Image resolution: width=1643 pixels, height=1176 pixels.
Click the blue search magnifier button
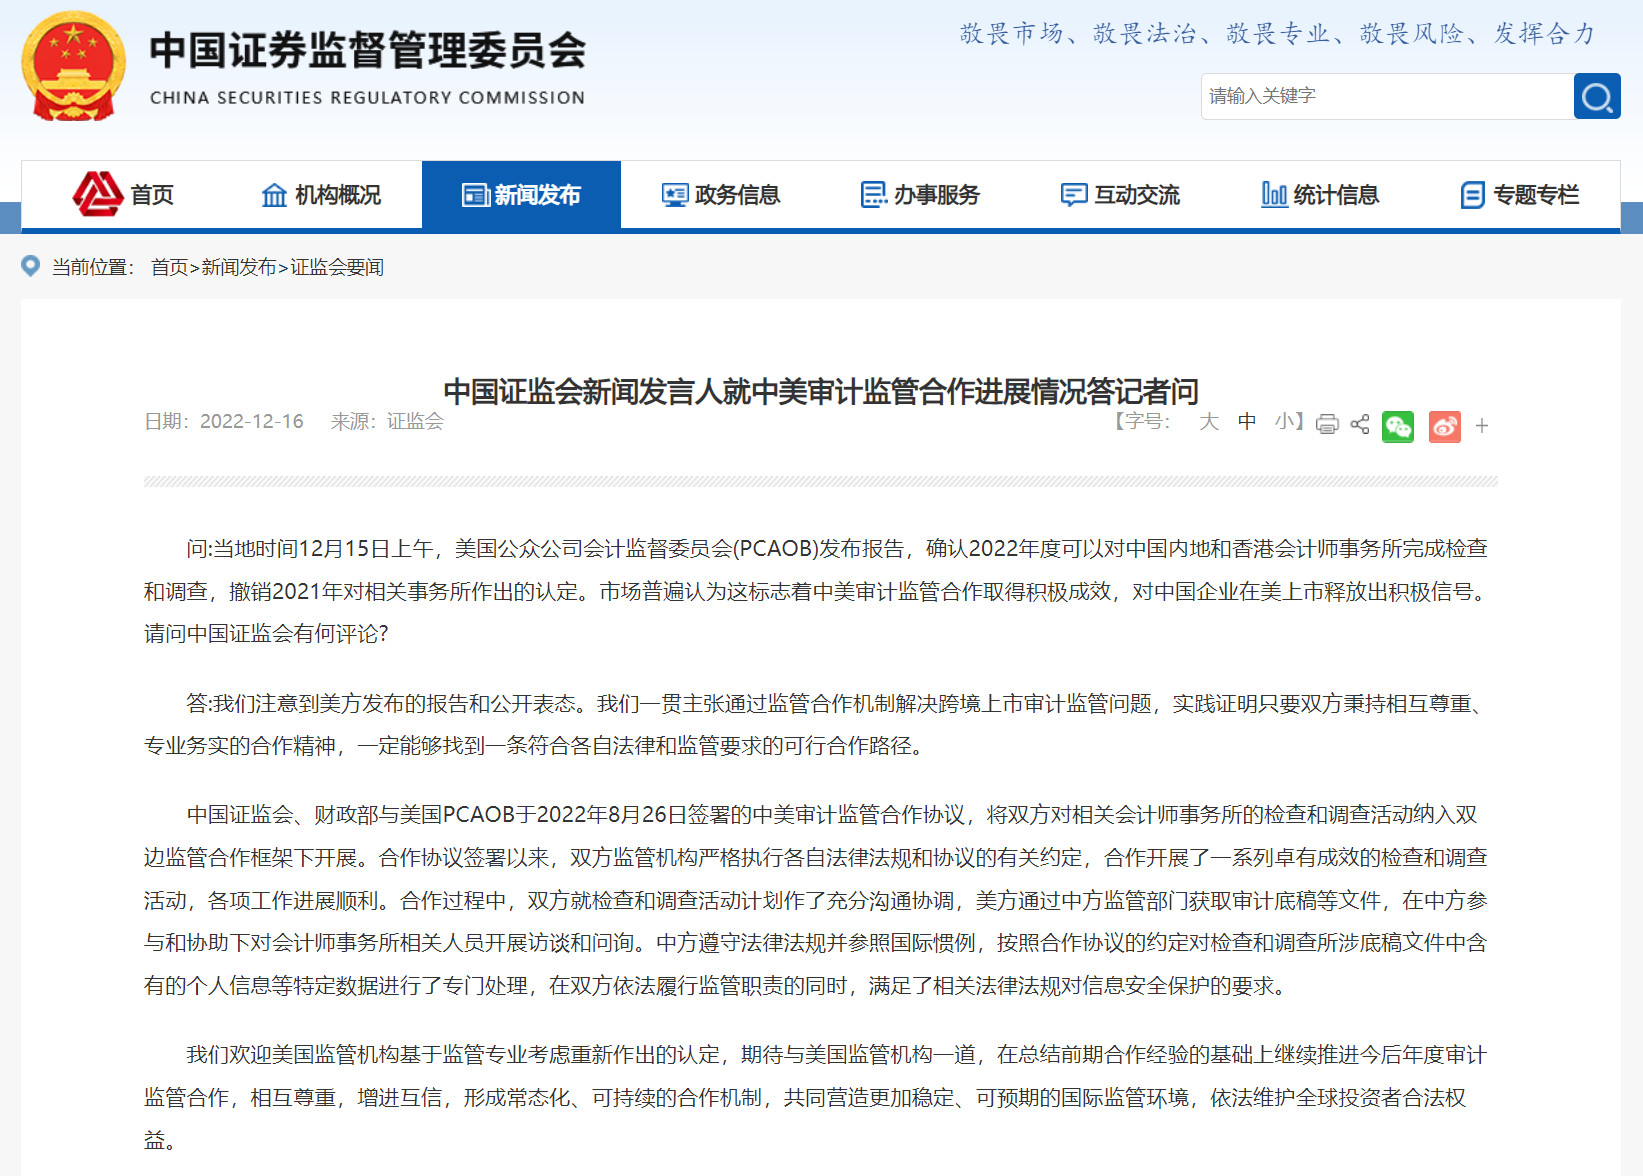pyautogui.click(x=1597, y=96)
